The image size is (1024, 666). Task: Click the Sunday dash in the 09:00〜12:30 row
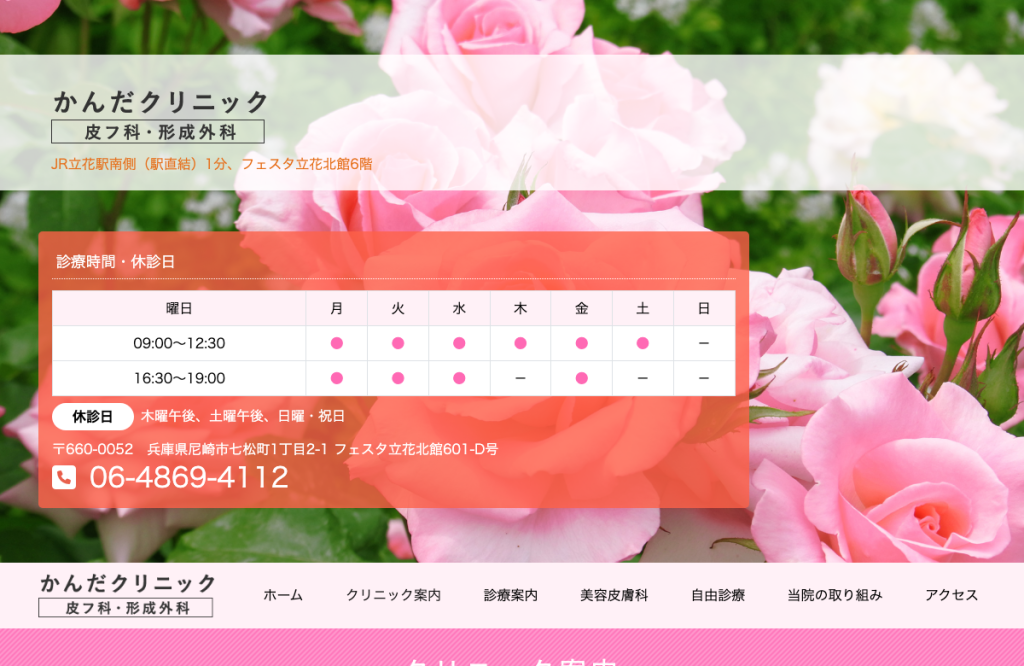[704, 343]
